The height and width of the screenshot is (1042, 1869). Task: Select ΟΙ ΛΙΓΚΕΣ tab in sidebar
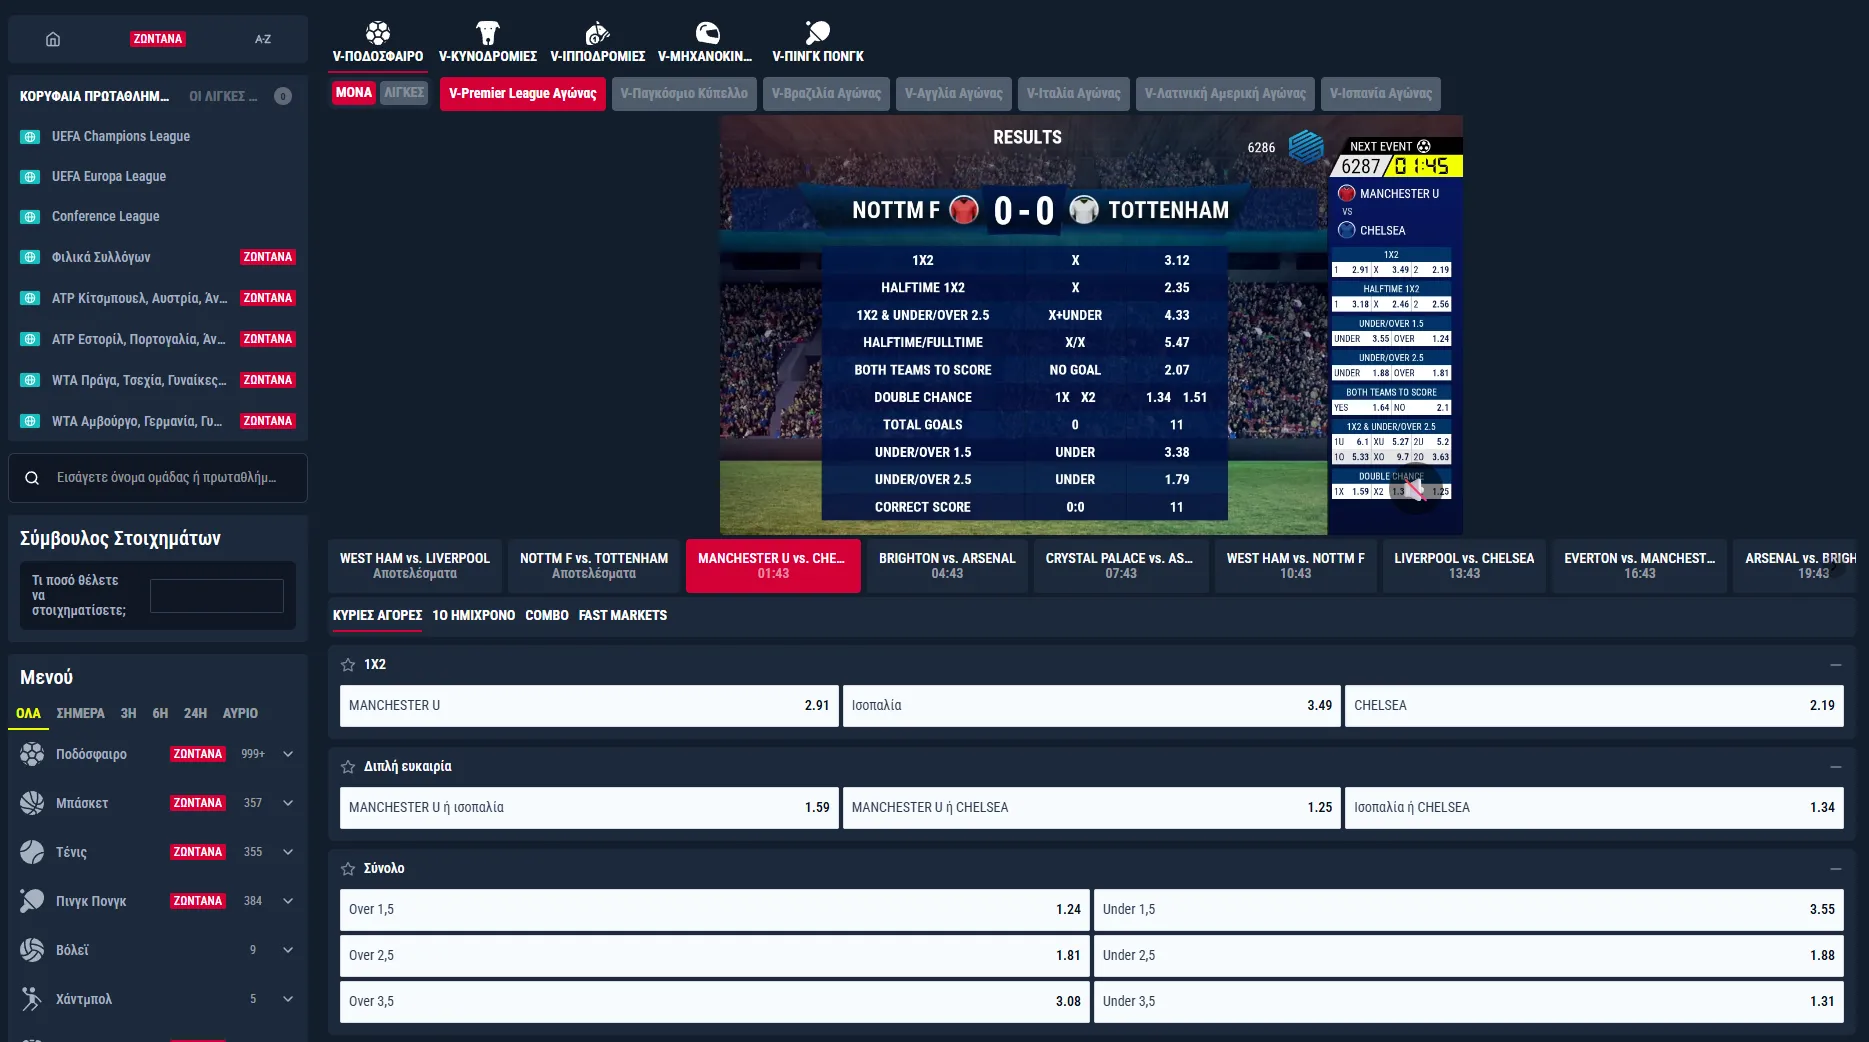coord(223,97)
